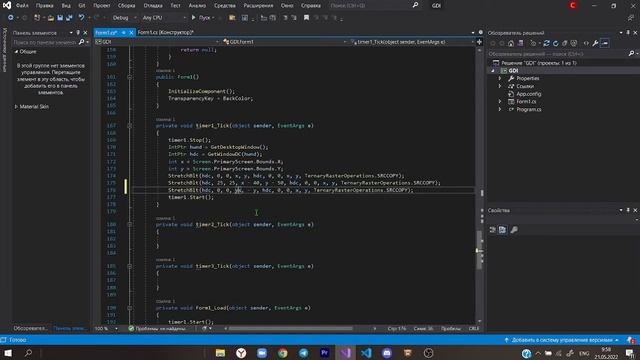This screenshot has width=640, height=360.
Task: Toggle the bookmark toolbar icon
Action: (x=306, y=18)
